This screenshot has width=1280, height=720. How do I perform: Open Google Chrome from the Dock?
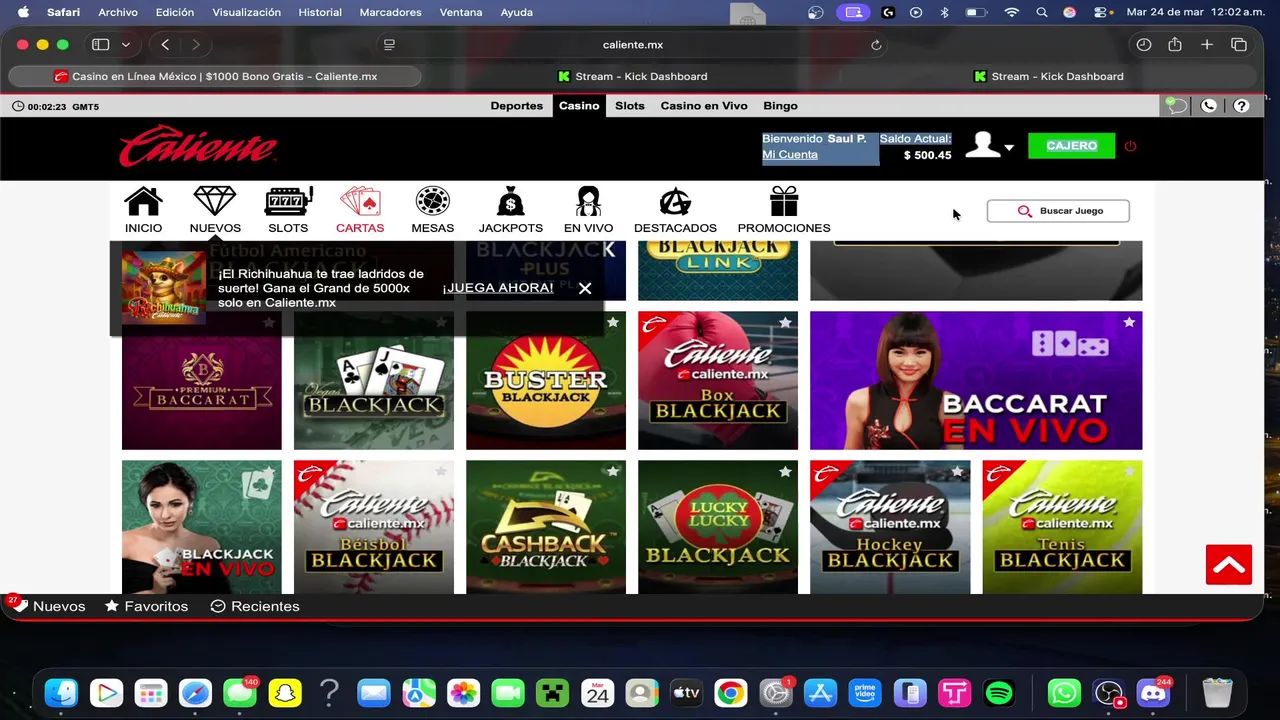pyautogui.click(x=730, y=693)
